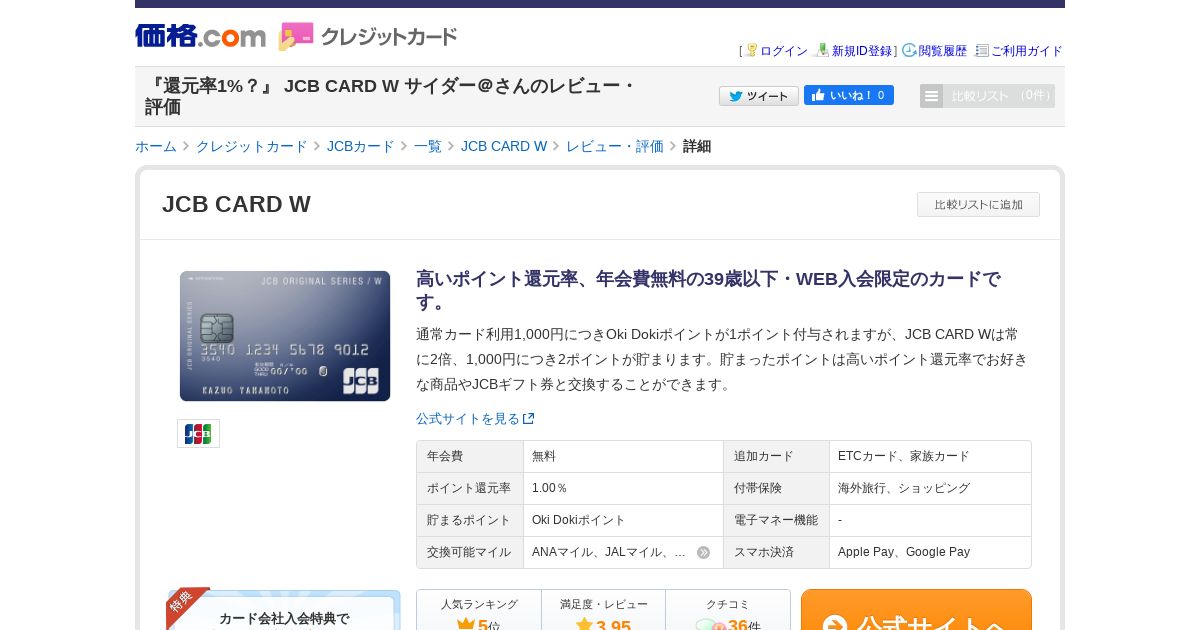Open the ご利用ガイド link
1200x630 pixels.
tap(1027, 51)
